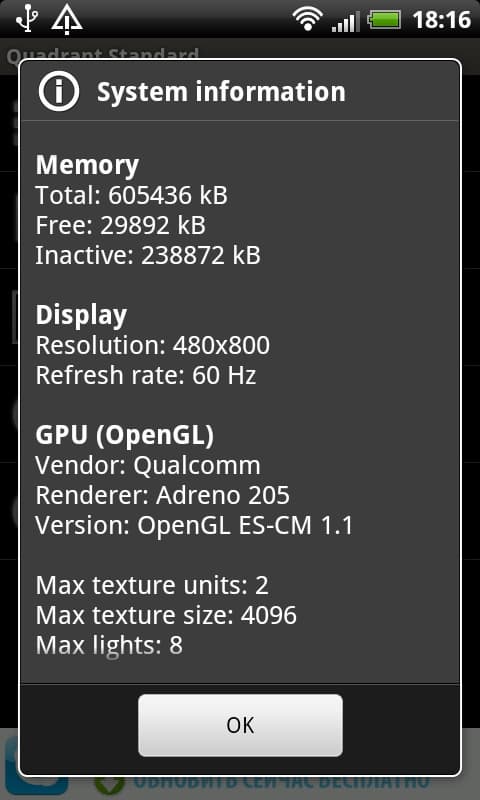Tap the USB connection status icon
The image size is (480, 800).
[27, 19]
